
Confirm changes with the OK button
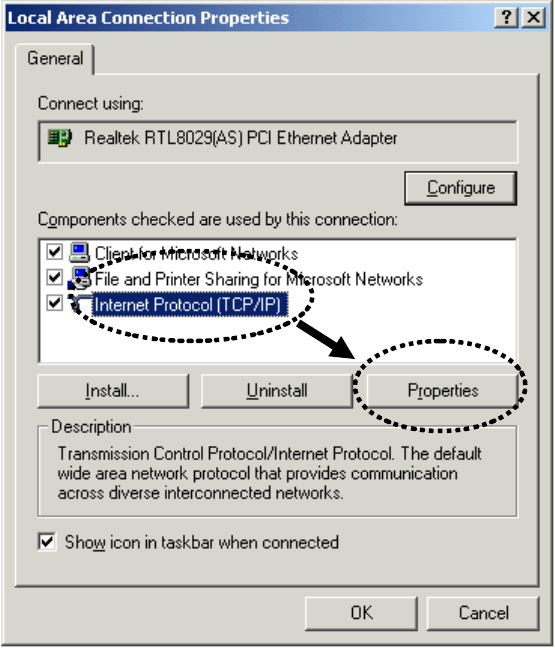coord(361,613)
